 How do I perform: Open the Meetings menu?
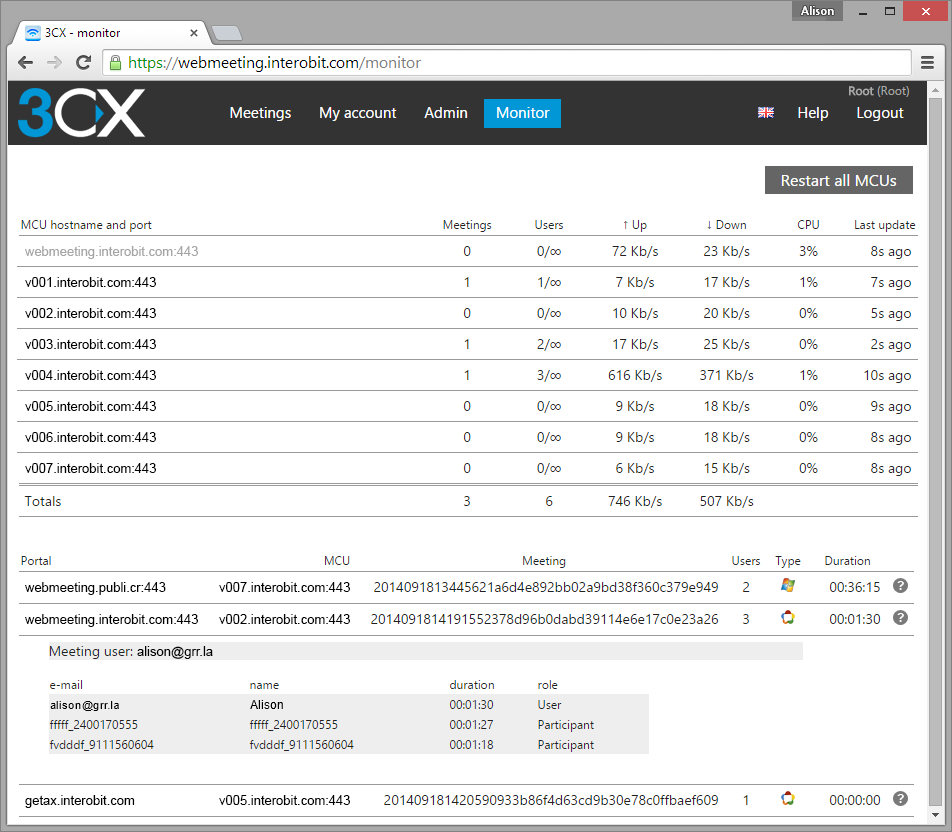260,113
